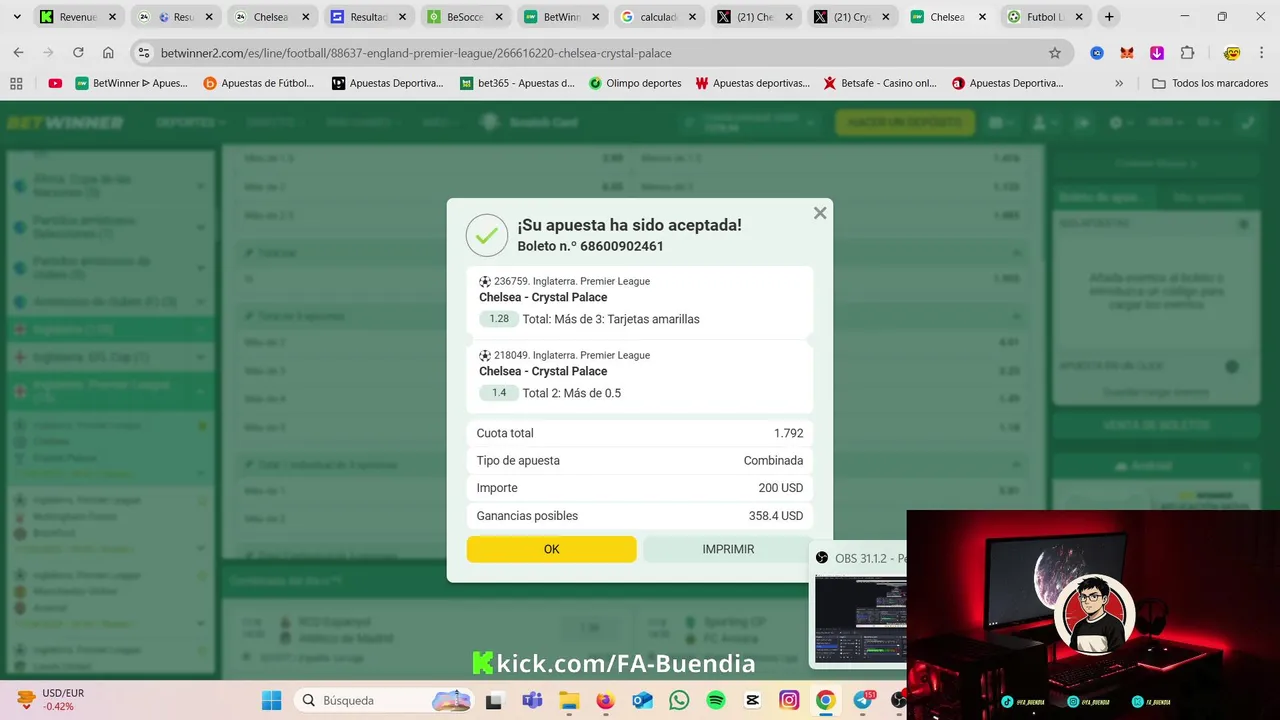Open Instagram from taskbar

[789, 700]
